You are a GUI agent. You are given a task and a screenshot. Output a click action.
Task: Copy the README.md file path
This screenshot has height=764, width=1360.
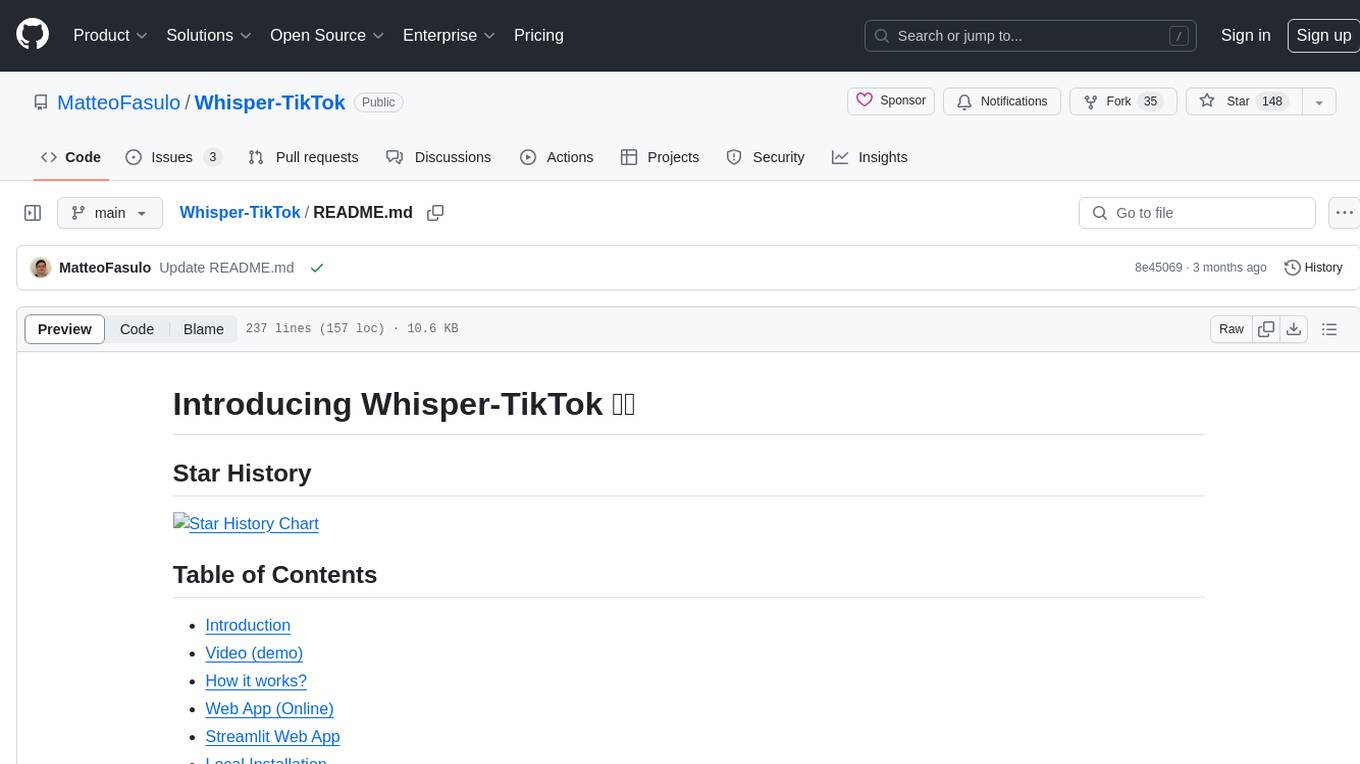point(435,212)
